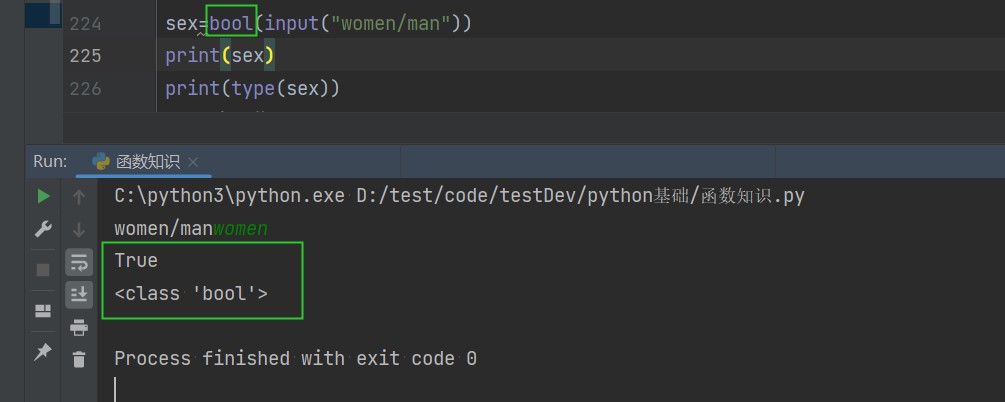Click the print(type(sex)) code line

click(x=253, y=89)
